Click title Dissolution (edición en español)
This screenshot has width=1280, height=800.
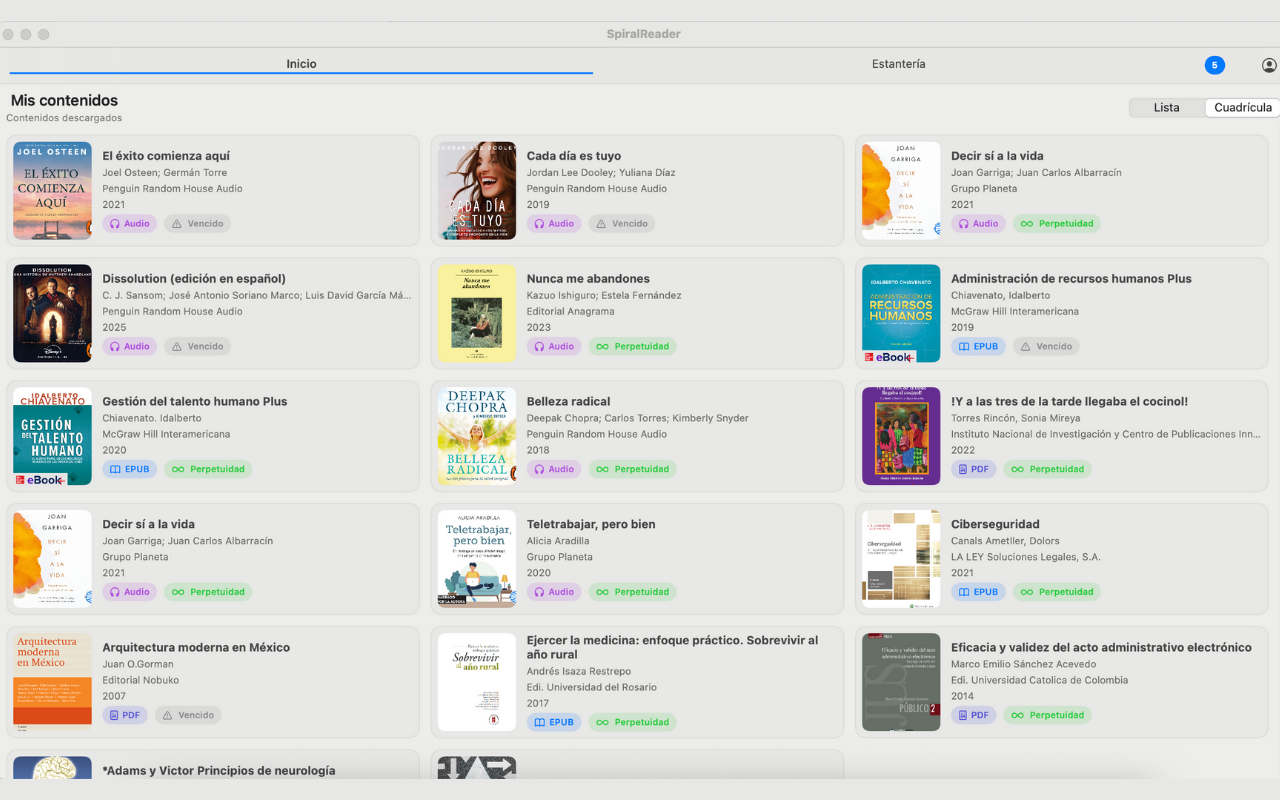[x=194, y=279]
